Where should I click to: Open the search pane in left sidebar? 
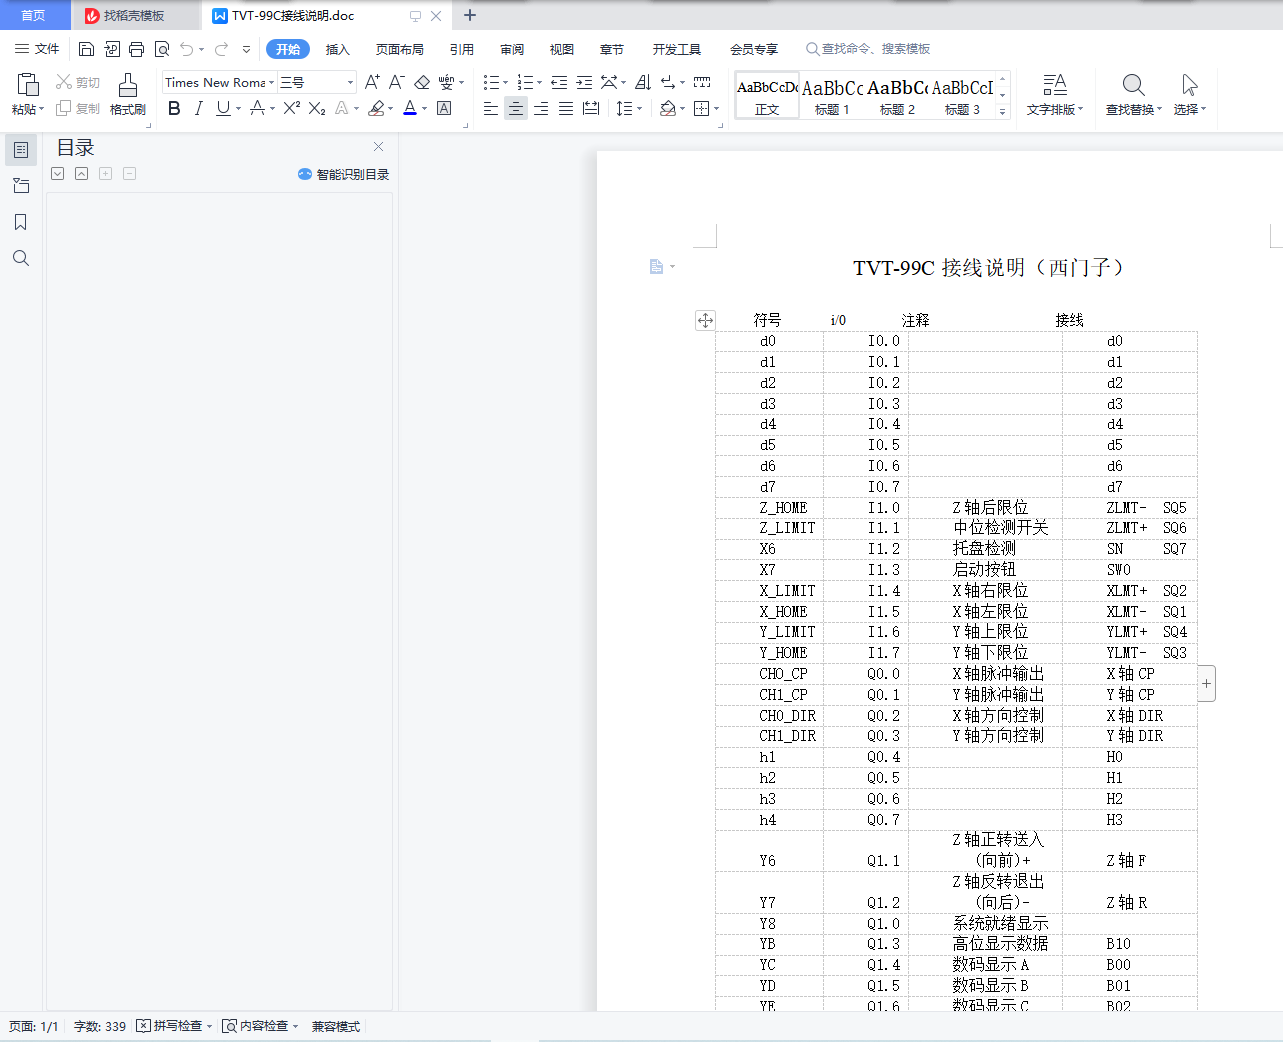(x=20, y=258)
